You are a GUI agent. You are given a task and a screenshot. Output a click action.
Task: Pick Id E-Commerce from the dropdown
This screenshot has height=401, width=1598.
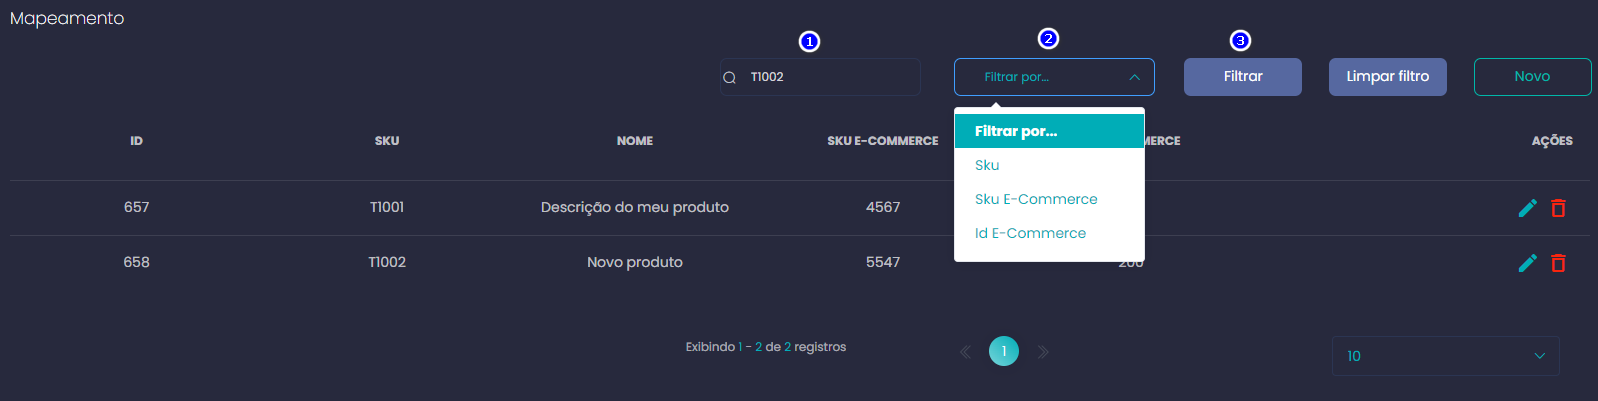[x=1030, y=233]
